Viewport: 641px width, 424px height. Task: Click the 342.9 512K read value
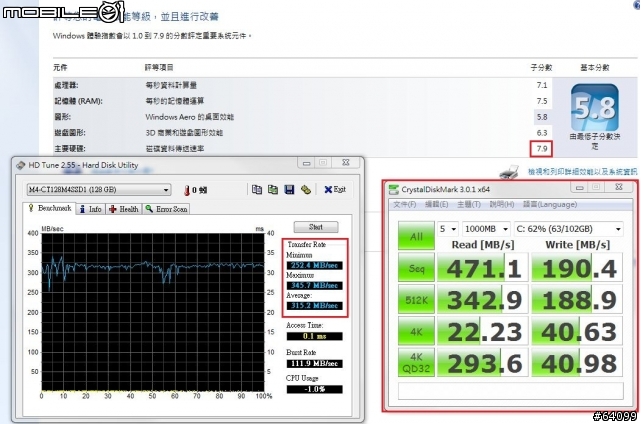[x=483, y=300]
